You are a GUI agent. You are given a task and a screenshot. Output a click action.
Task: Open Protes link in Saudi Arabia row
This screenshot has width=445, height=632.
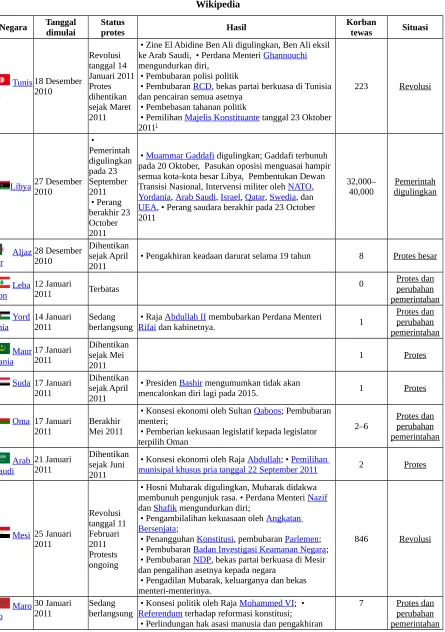click(415, 465)
